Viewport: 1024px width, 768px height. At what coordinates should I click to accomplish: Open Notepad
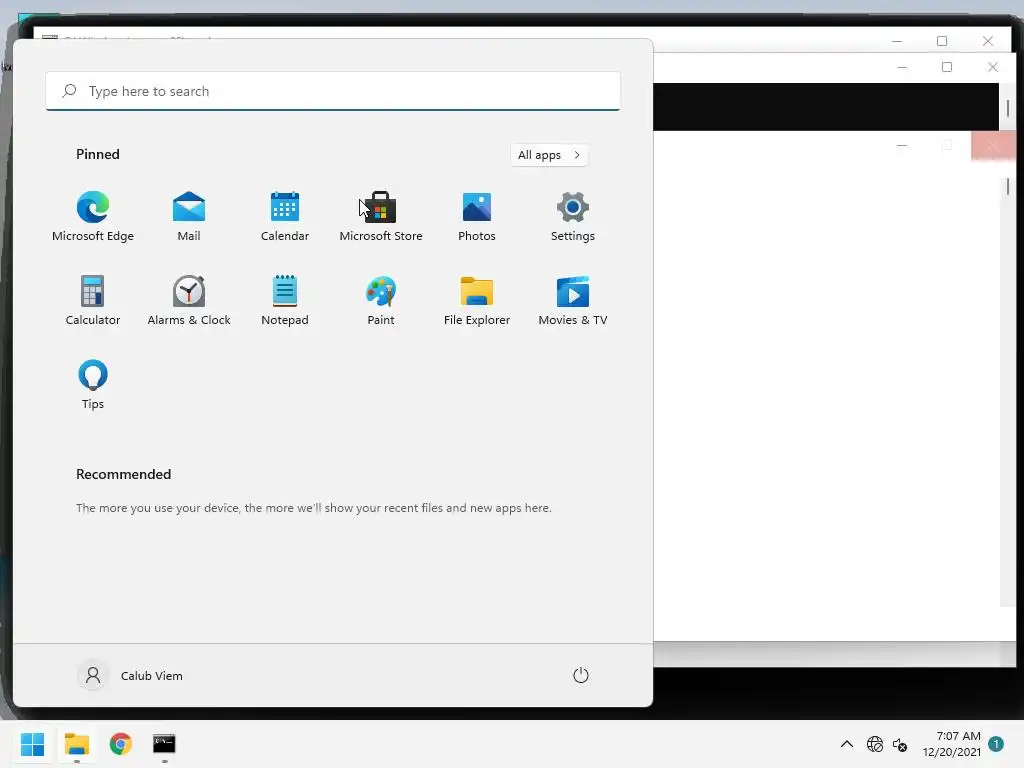285,300
